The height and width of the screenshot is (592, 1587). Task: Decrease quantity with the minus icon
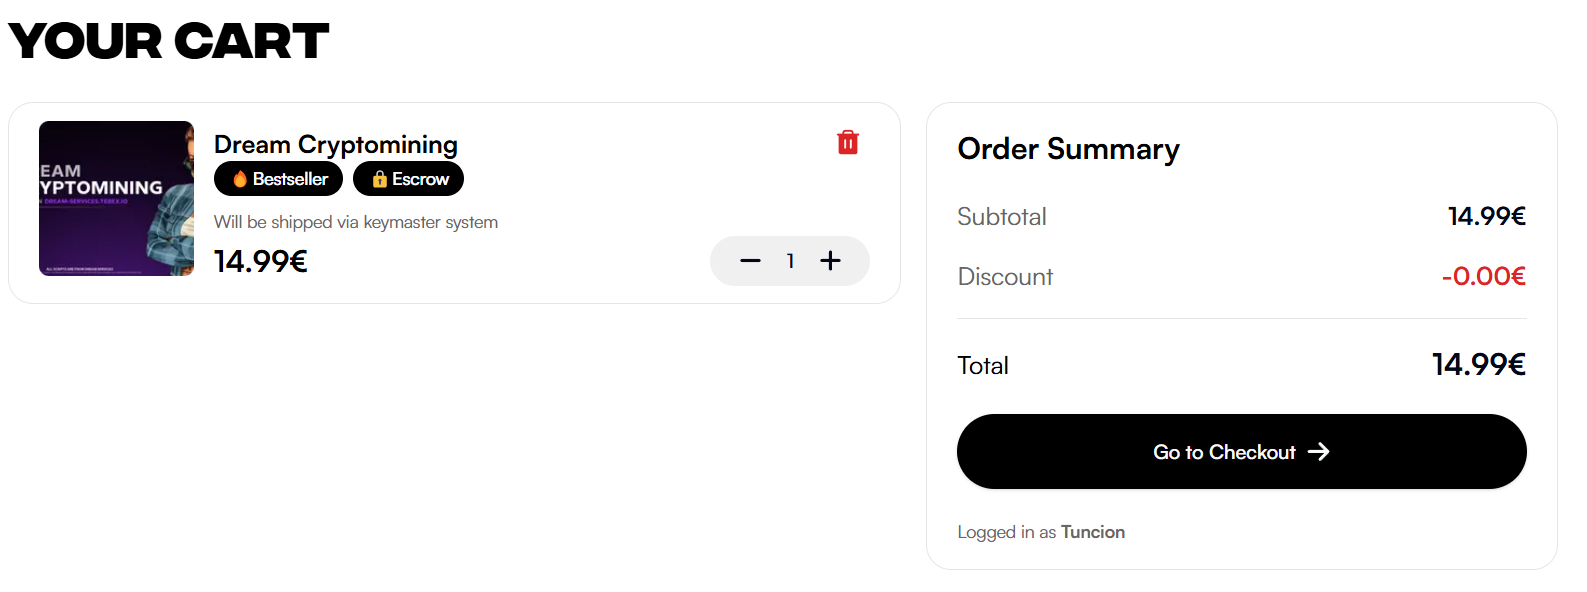tap(750, 261)
